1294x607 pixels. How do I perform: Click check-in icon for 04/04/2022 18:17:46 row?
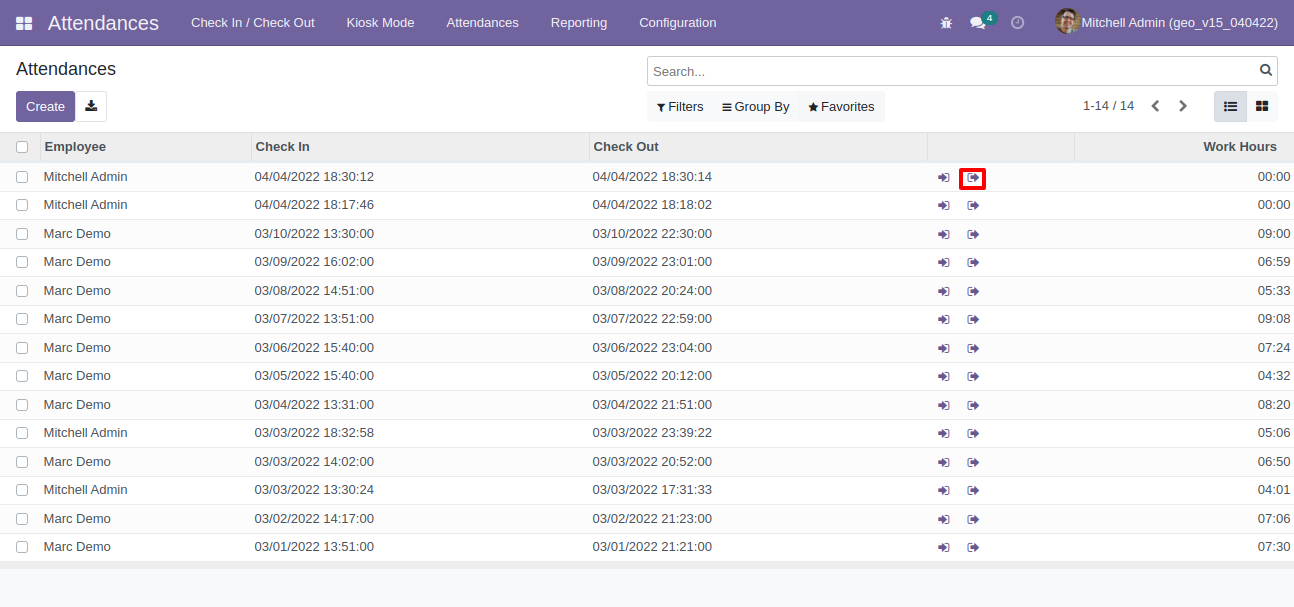944,206
